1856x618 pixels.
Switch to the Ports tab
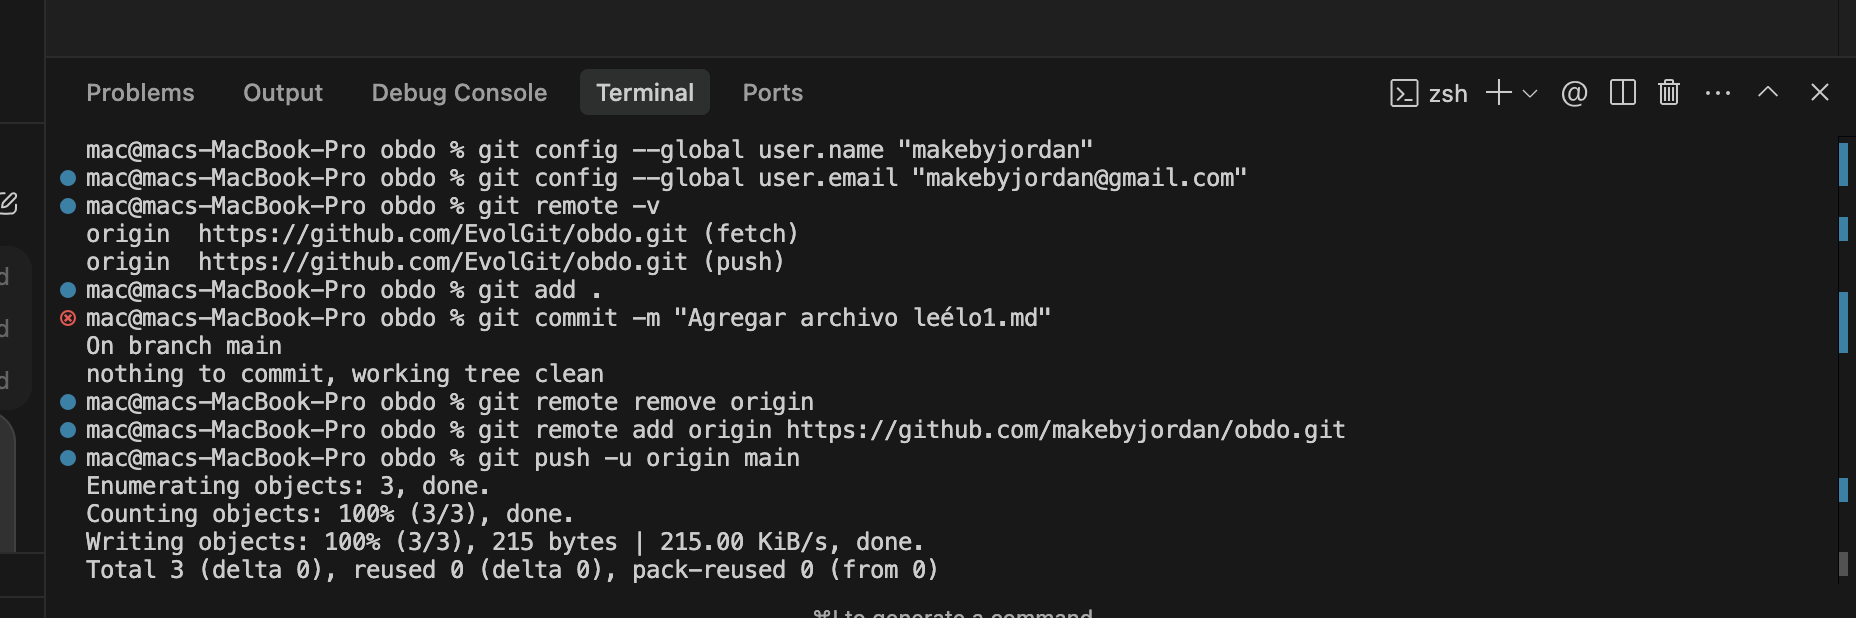[772, 93]
